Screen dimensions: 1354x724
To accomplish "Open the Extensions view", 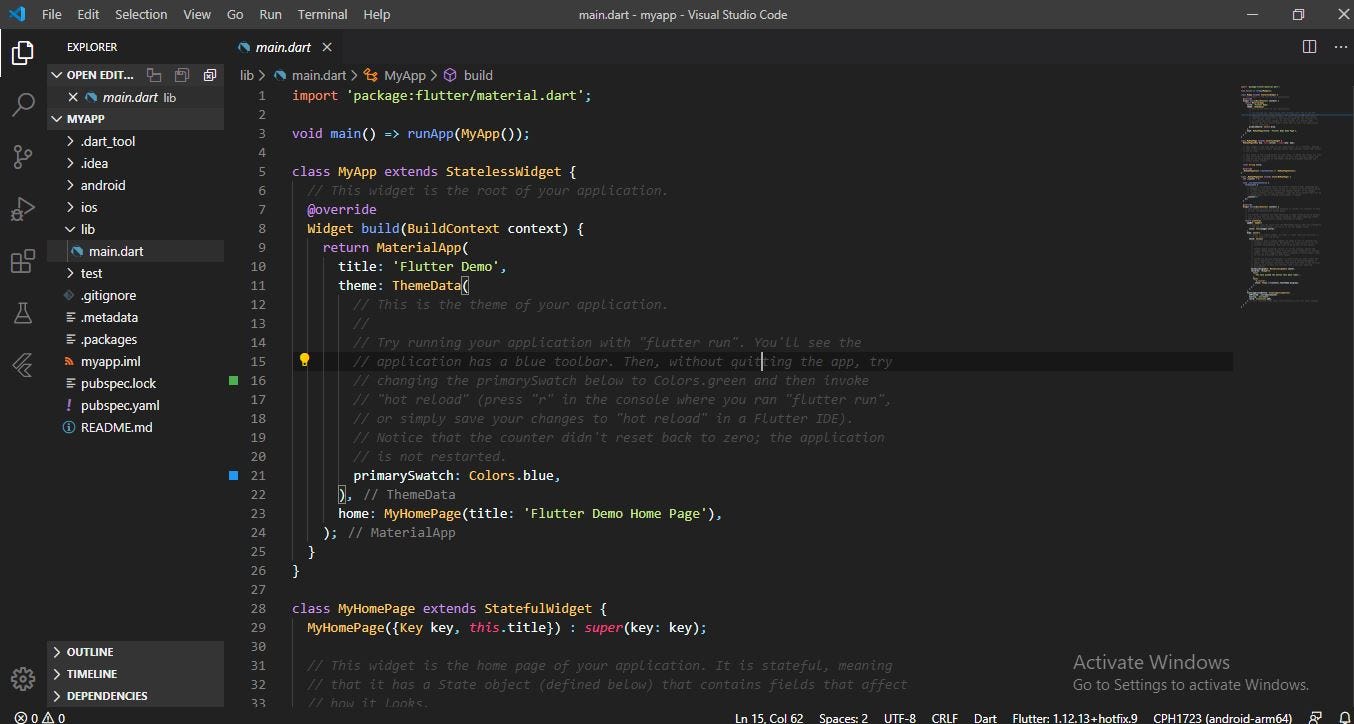I will click(22, 262).
